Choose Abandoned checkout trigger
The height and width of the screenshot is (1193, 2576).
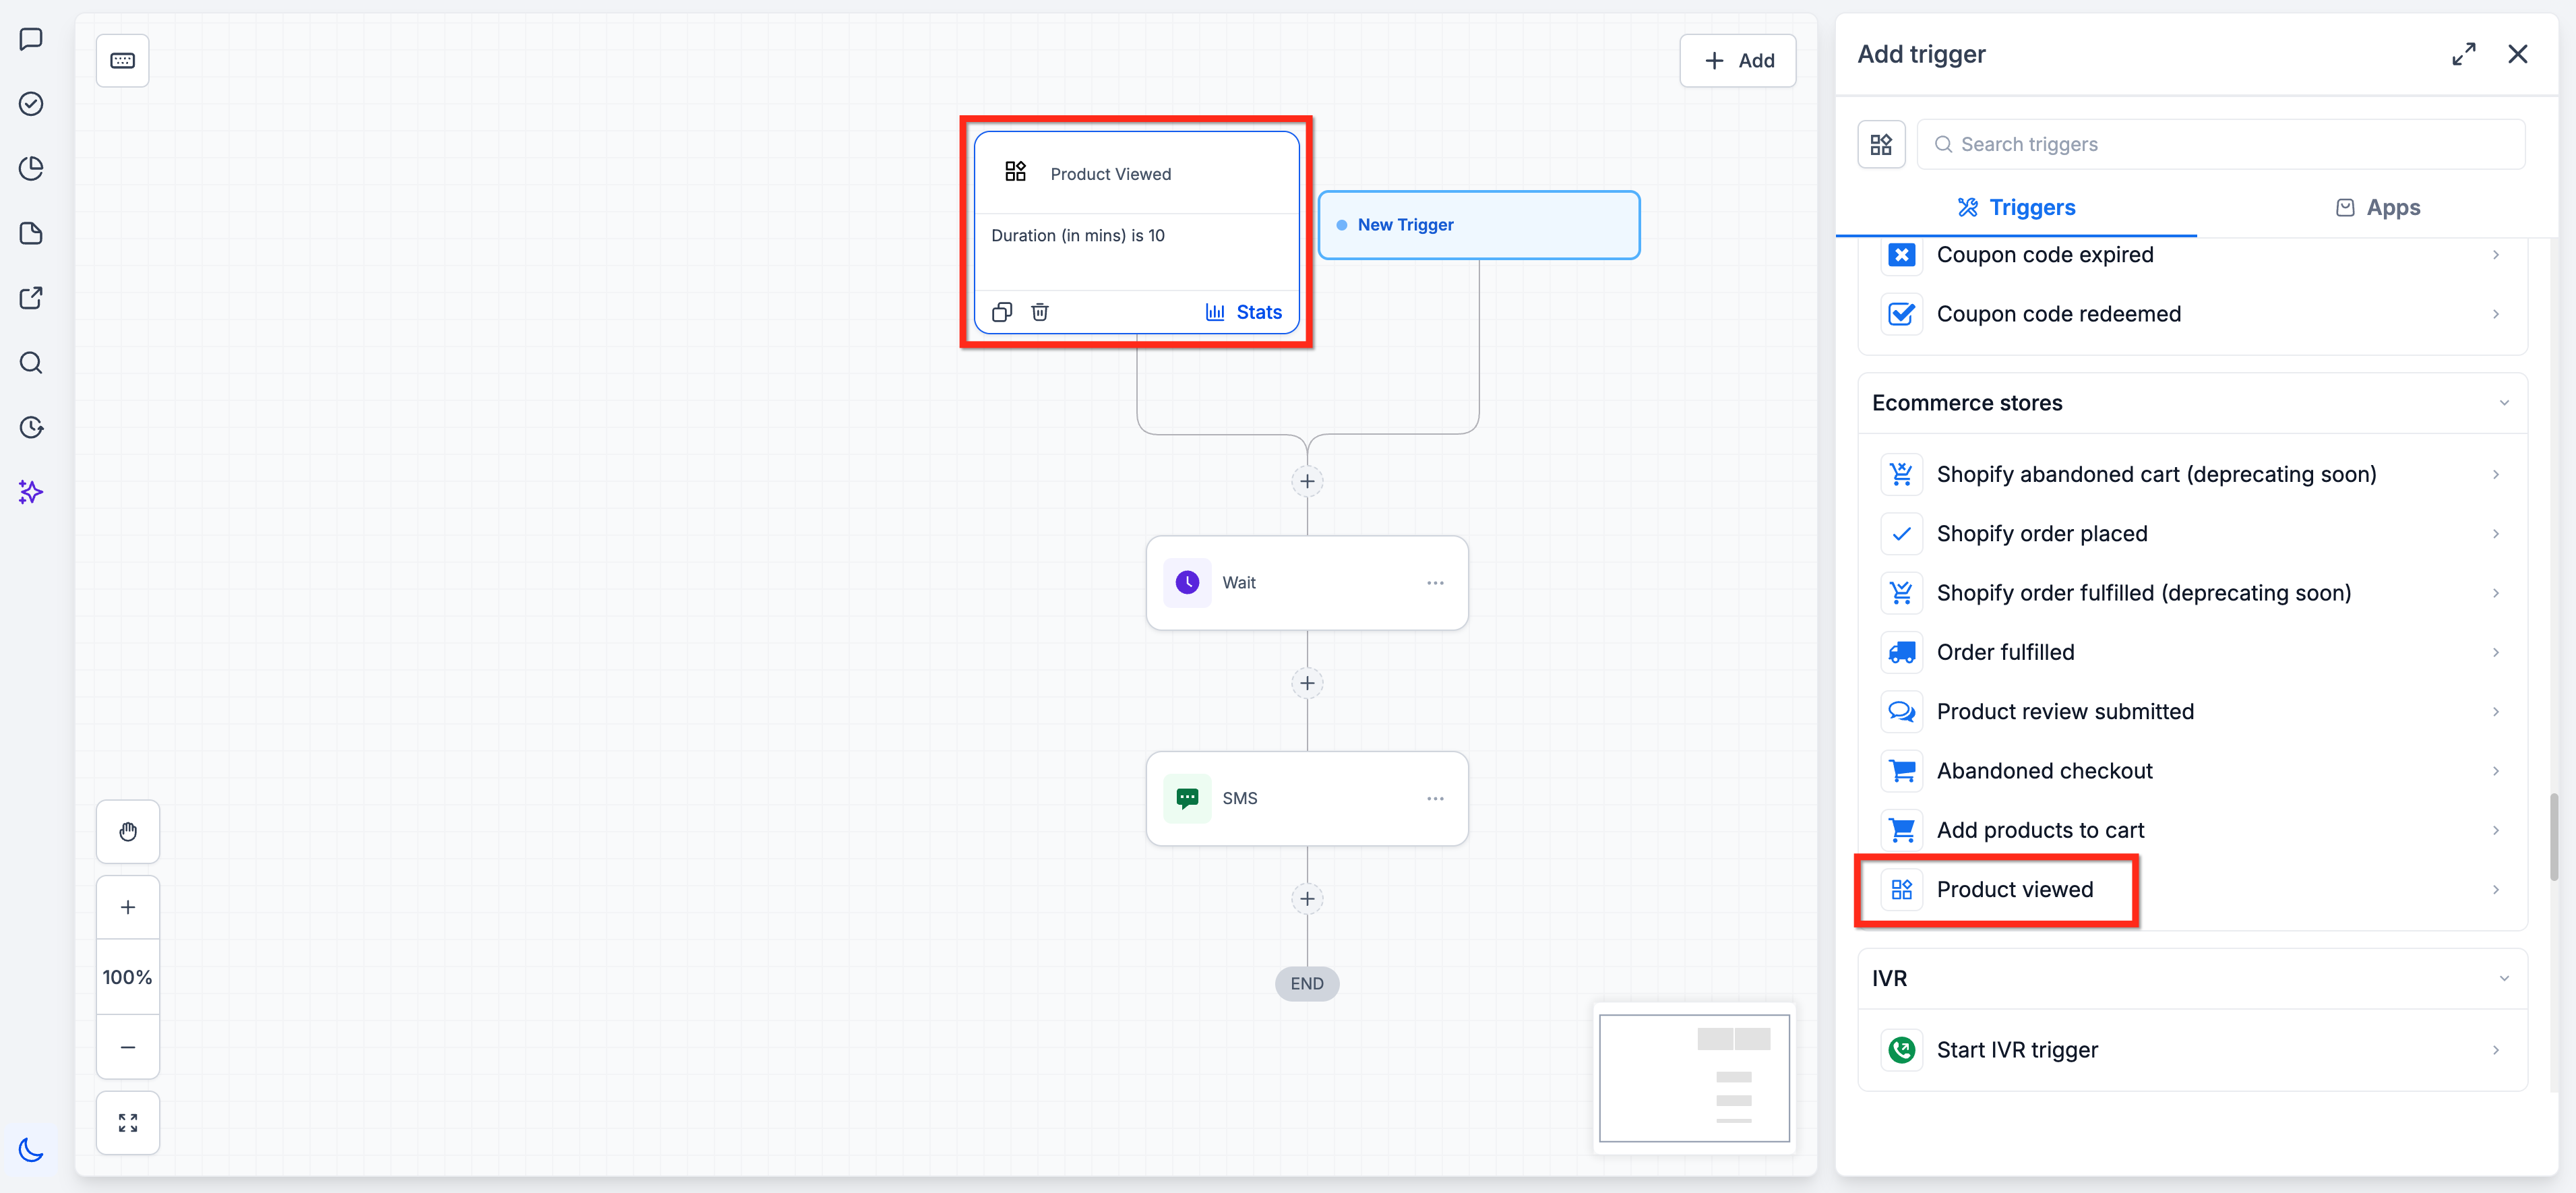pyautogui.click(x=2192, y=771)
